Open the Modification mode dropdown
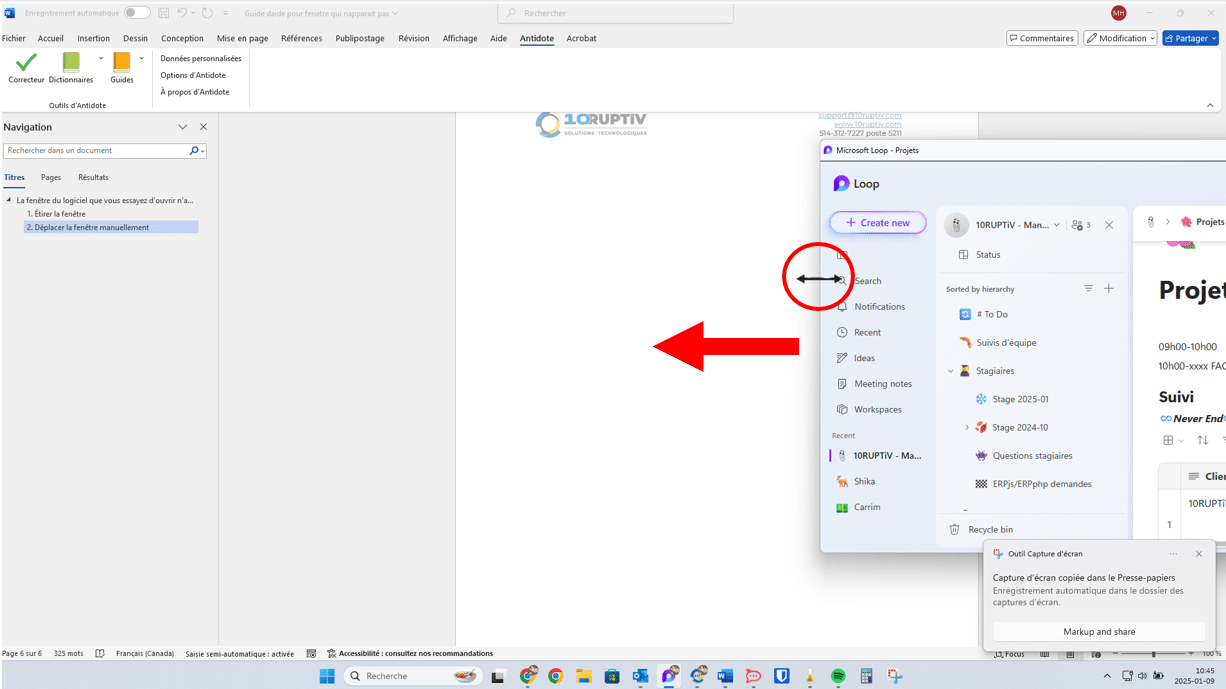Viewport: 1226px width, 689px height. tap(1121, 38)
